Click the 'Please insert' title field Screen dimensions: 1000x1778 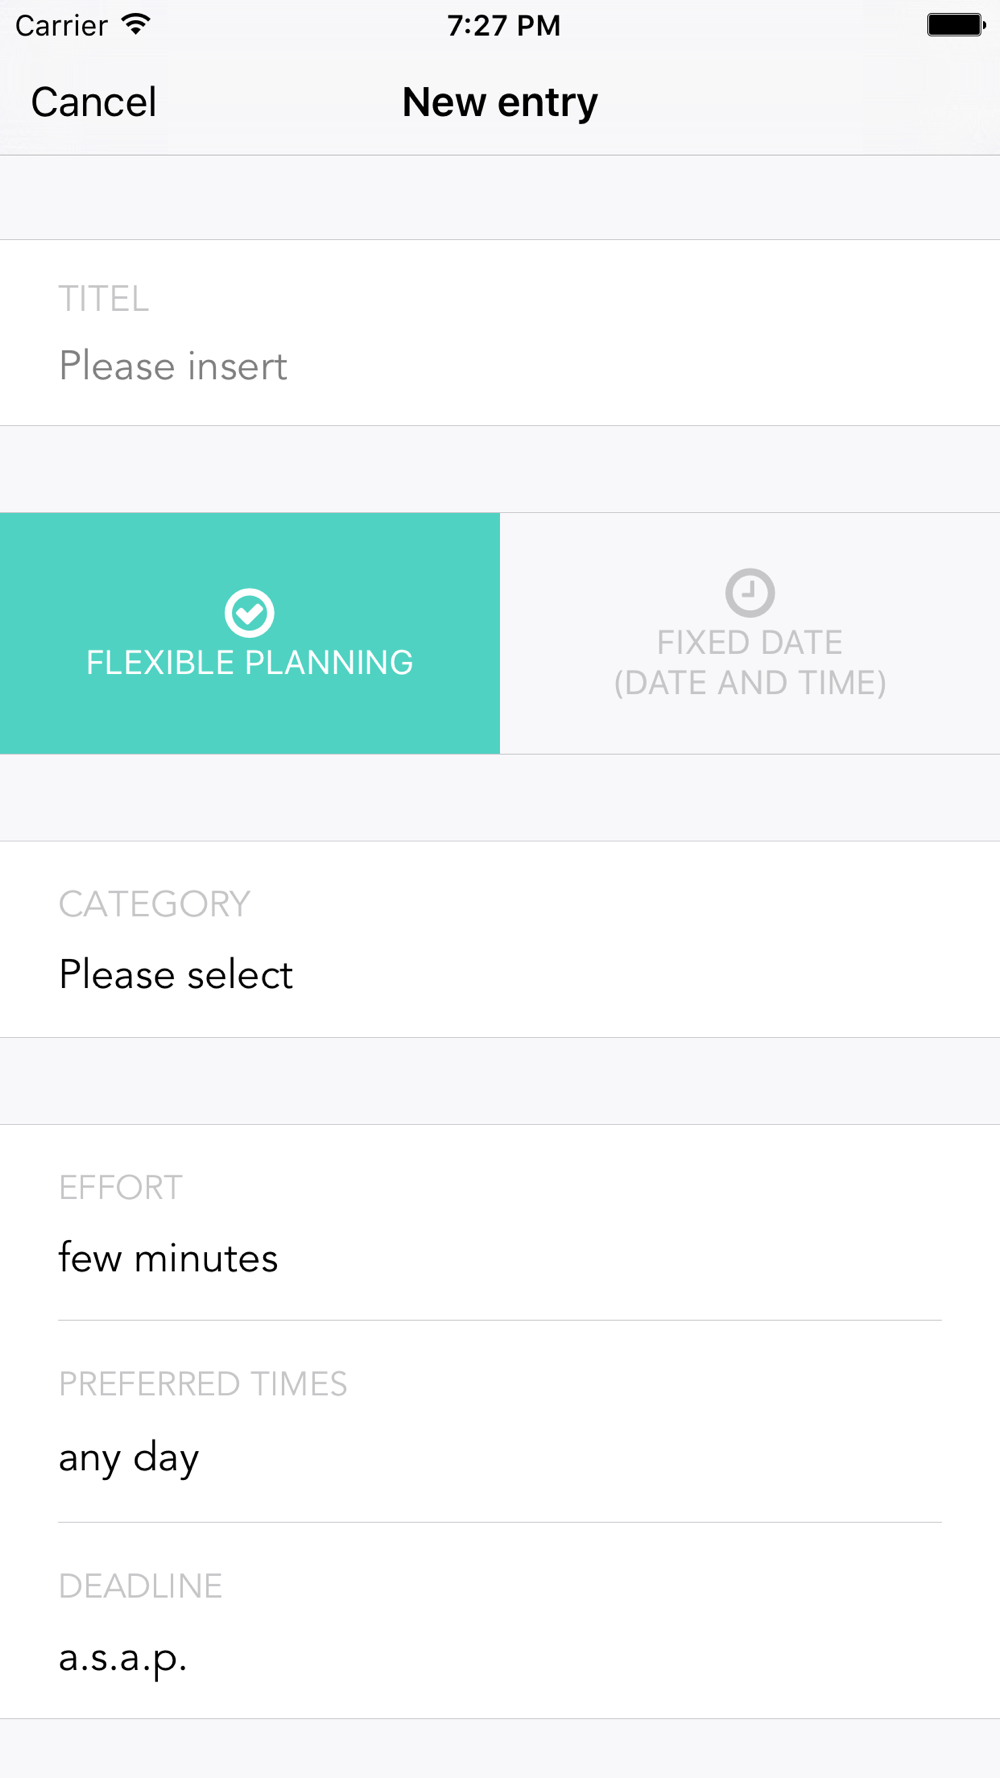pos(173,366)
